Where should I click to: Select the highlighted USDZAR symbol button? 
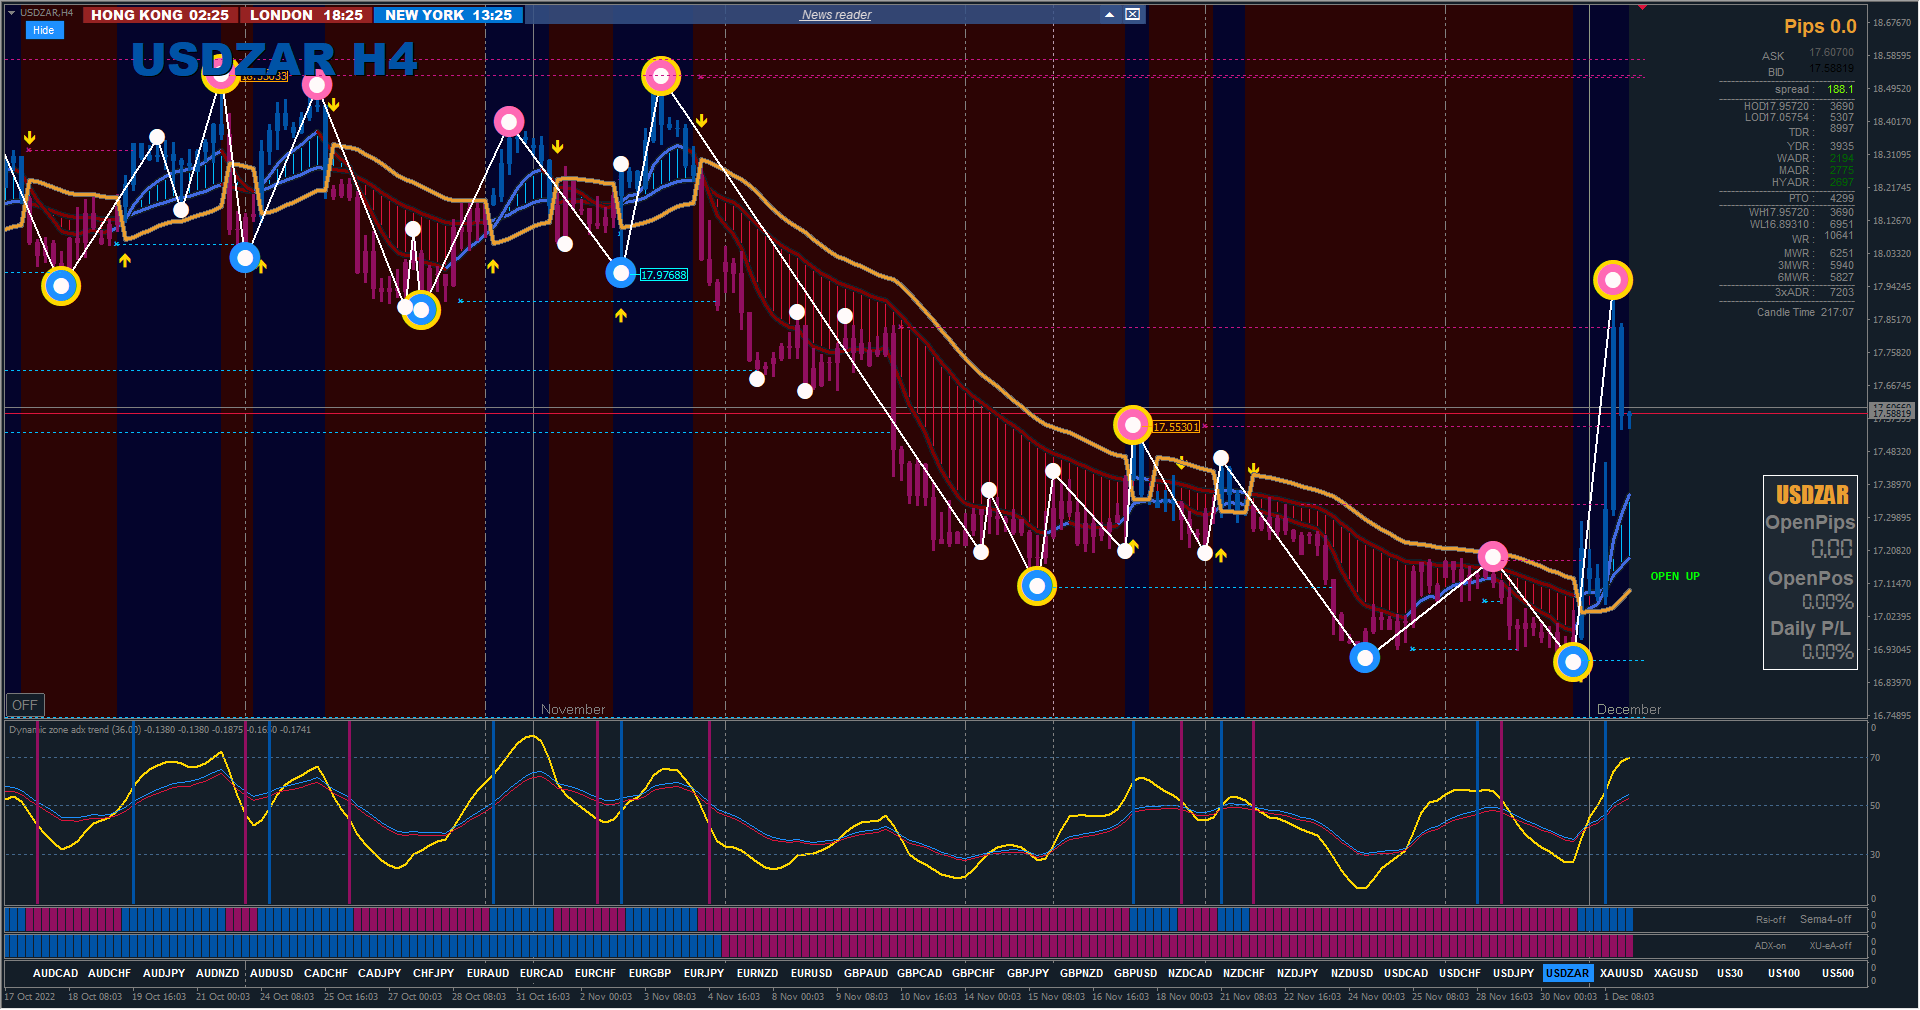tap(1567, 973)
